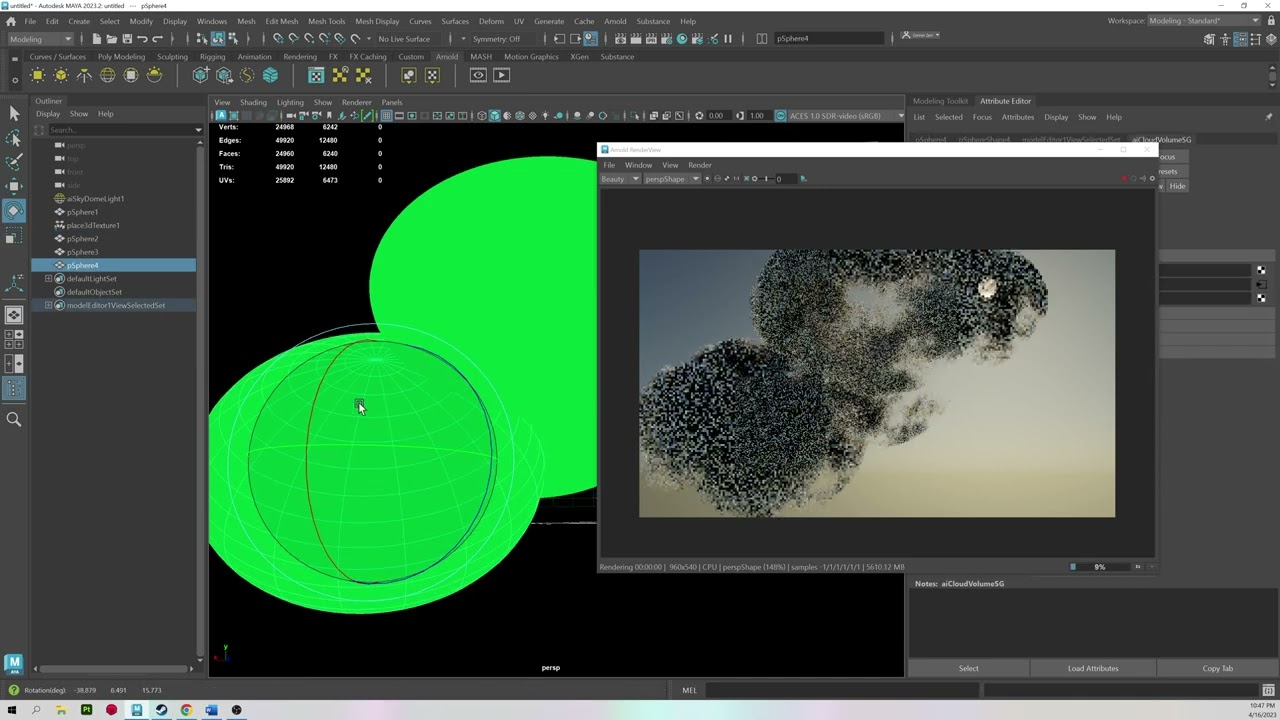Expand modelEditor1ViewSelectedSet in Outliner
This screenshot has width=1280, height=720.
coord(48,305)
